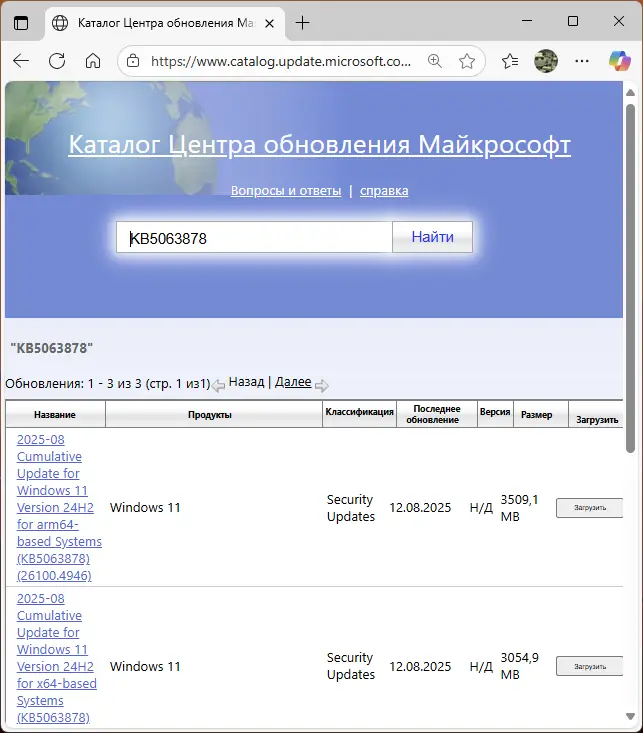Click Security Updates in the x64 row
Viewport: 643px width, 733px height.
pos(351,666)
